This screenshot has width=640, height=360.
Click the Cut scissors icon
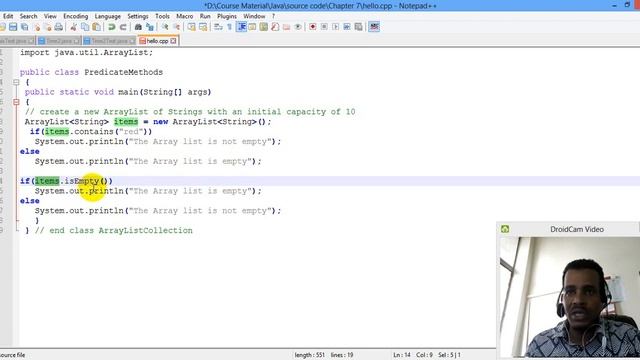(73, 27)
